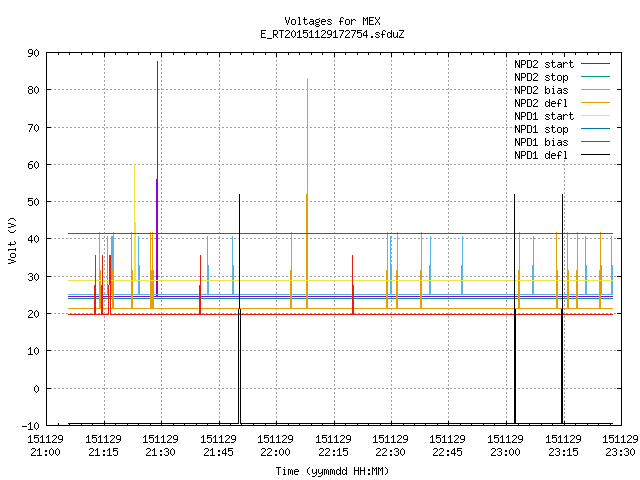The image size is (640, 480).
Task: Click the 'NPD2 start' legend label
Action: click(x=544, y=64)
